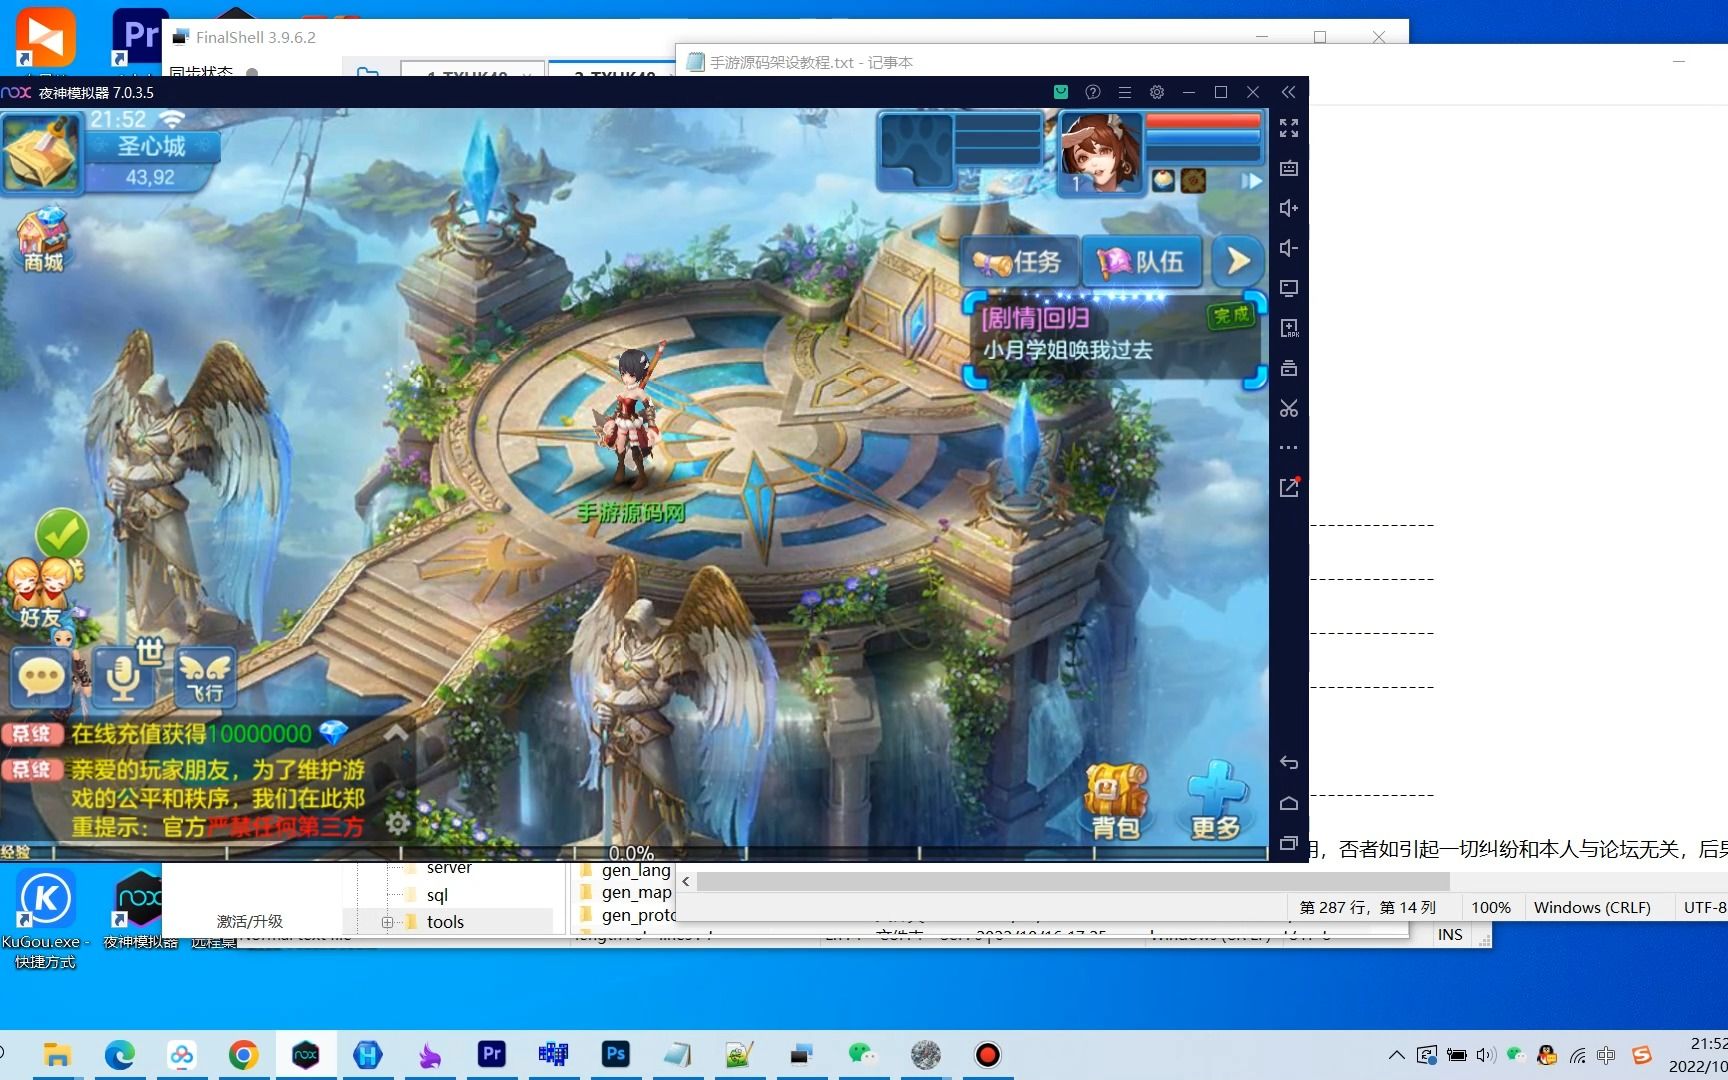Screen dimensions: 1728x1080
Task: Open the 圣心城 minimap icon
Action: click(41, 152)
